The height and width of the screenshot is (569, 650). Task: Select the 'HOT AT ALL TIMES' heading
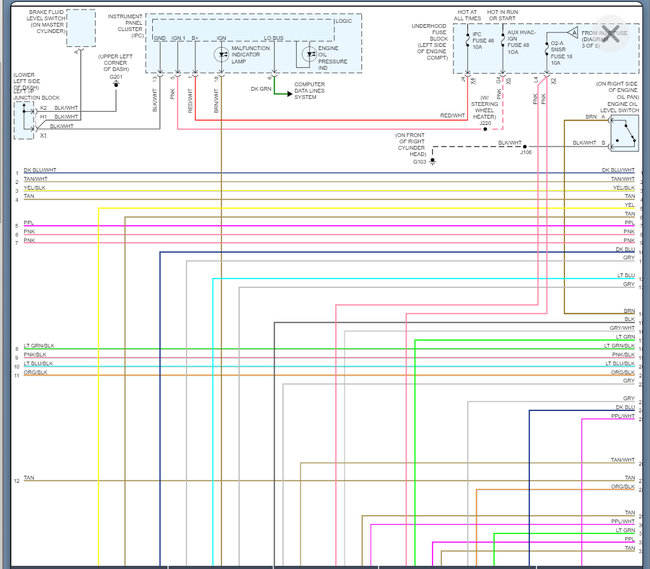(x=467, y=15)
